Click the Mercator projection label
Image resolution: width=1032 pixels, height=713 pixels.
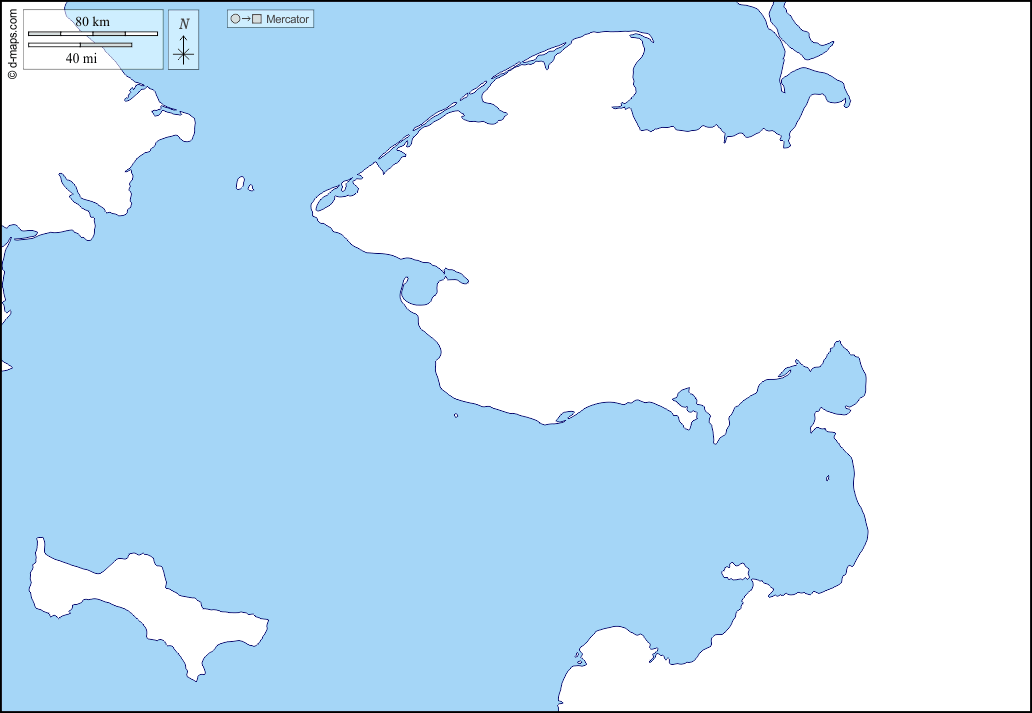(x=288, y=19)
